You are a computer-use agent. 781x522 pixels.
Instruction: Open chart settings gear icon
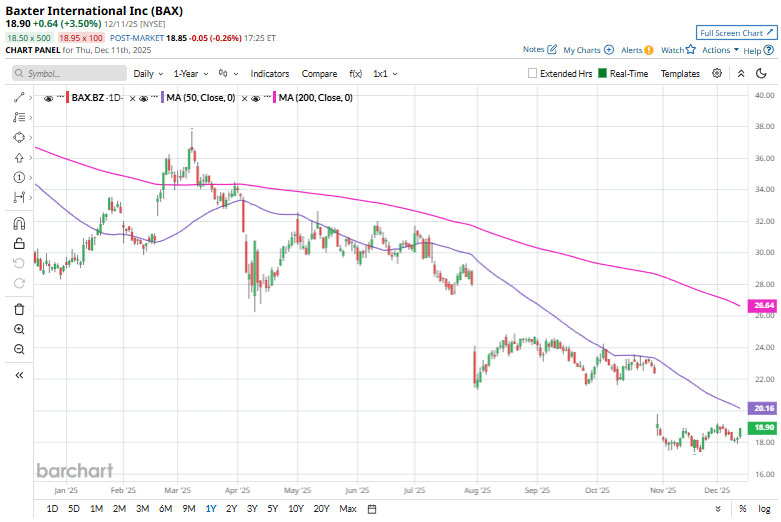click(717, 73)
